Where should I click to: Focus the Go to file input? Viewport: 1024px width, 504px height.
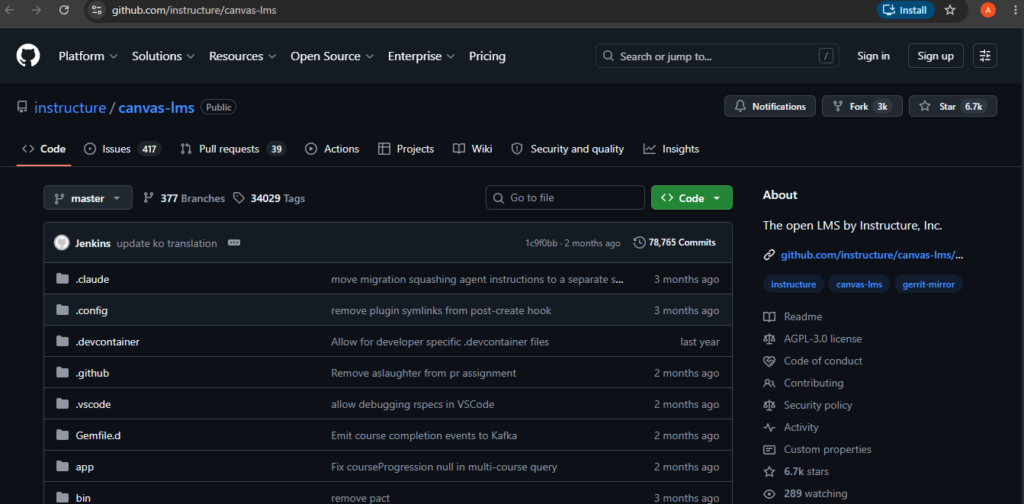coord(565,198)
